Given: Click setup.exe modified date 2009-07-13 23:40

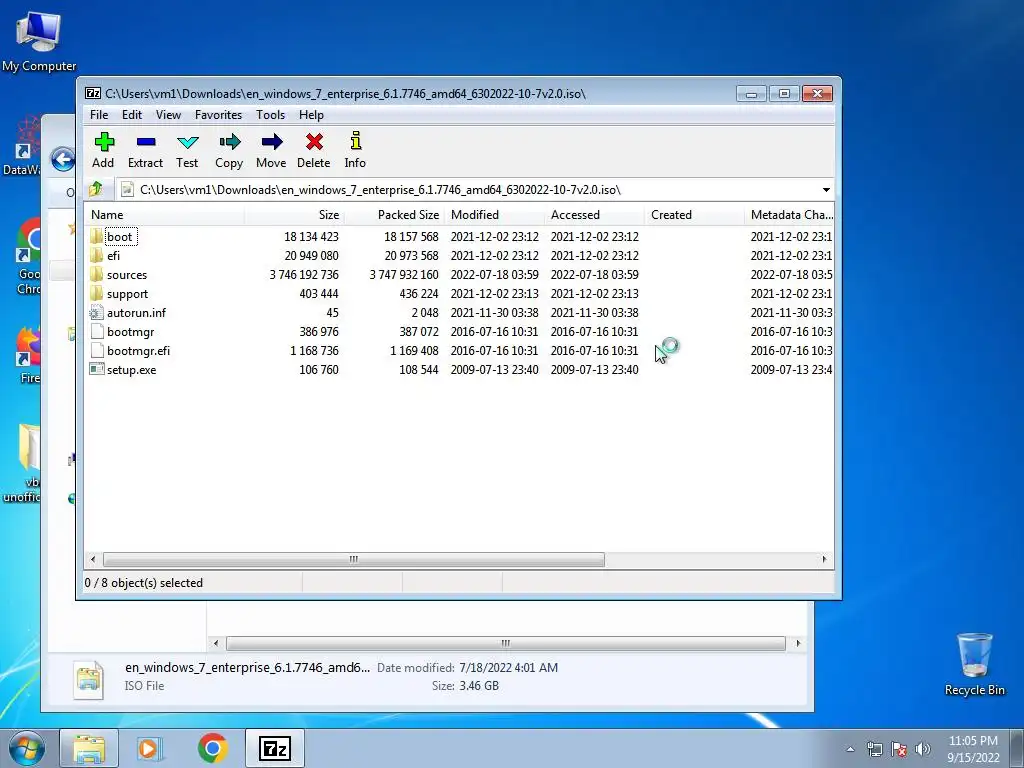Looking at the screenshot, I should pos(494,370).
